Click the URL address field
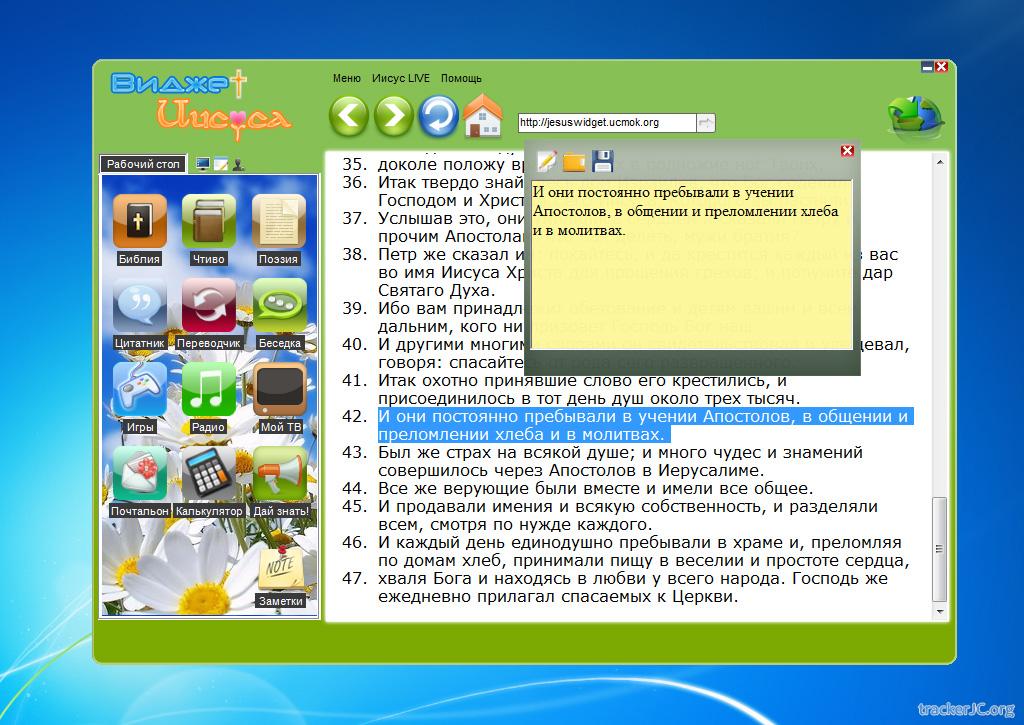The image size is (1024, 725). [x=605, y=123]
